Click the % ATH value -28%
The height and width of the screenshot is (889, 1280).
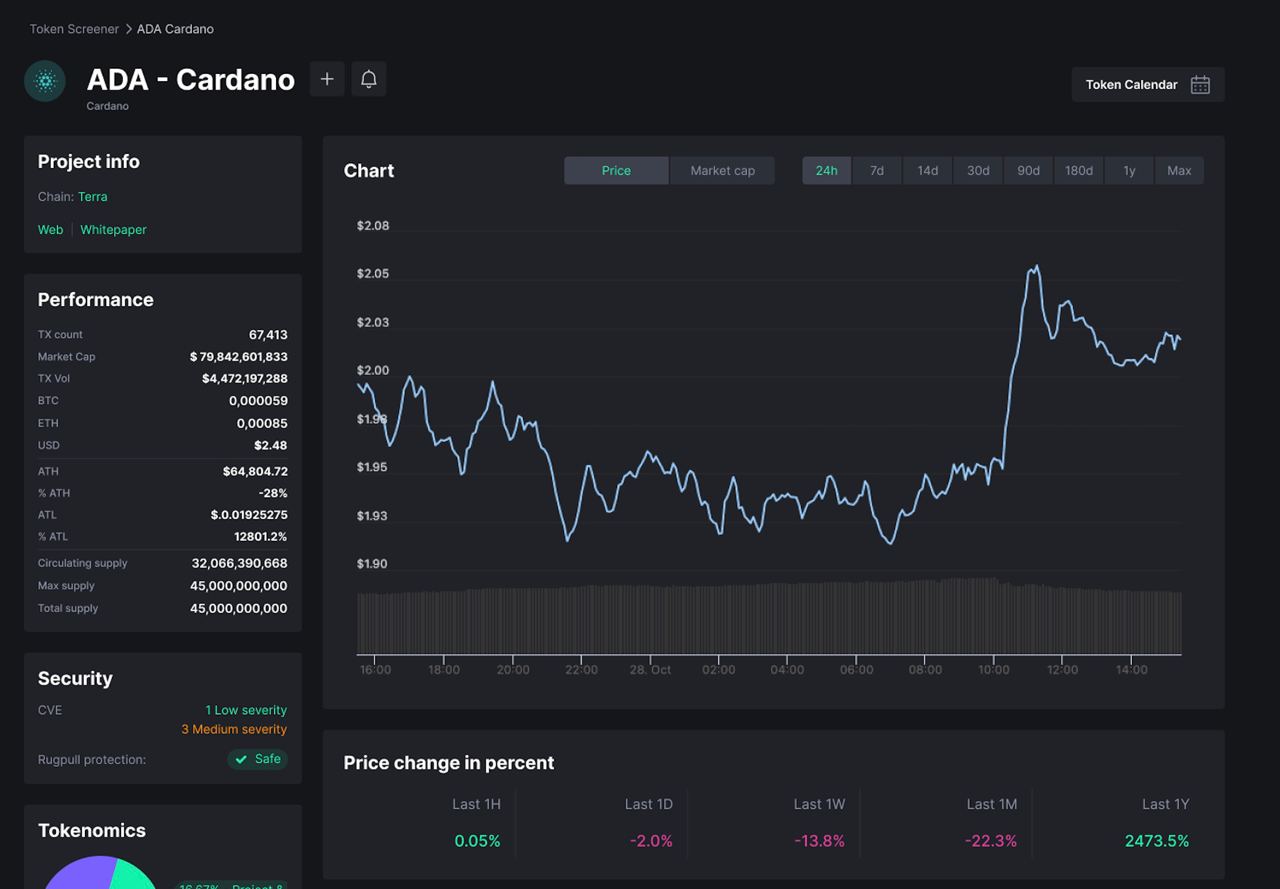(x=273, y=493)
